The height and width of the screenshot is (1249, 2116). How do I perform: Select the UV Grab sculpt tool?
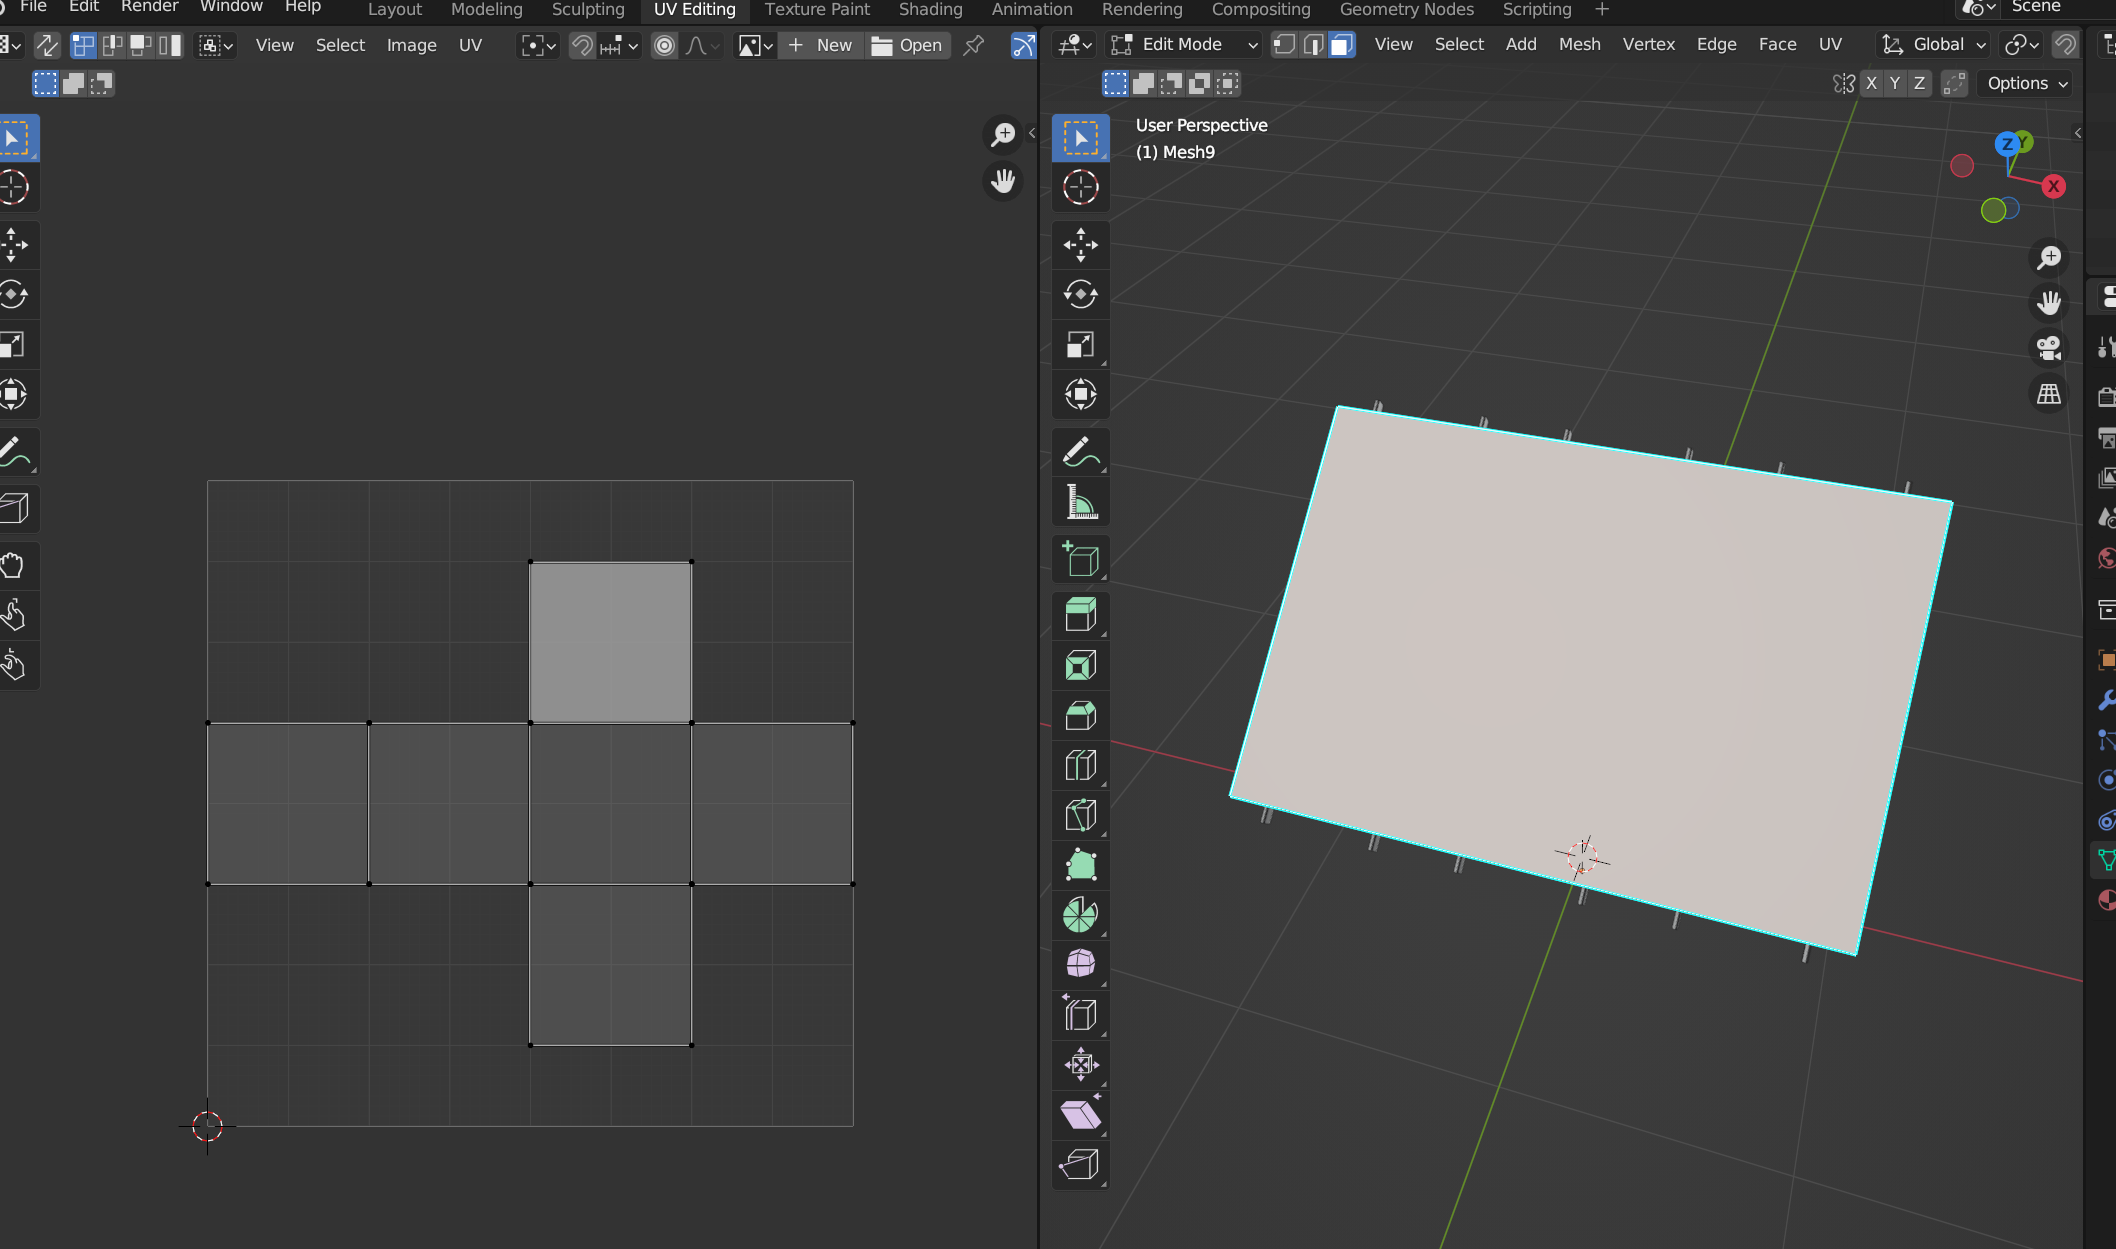[14, 566]
